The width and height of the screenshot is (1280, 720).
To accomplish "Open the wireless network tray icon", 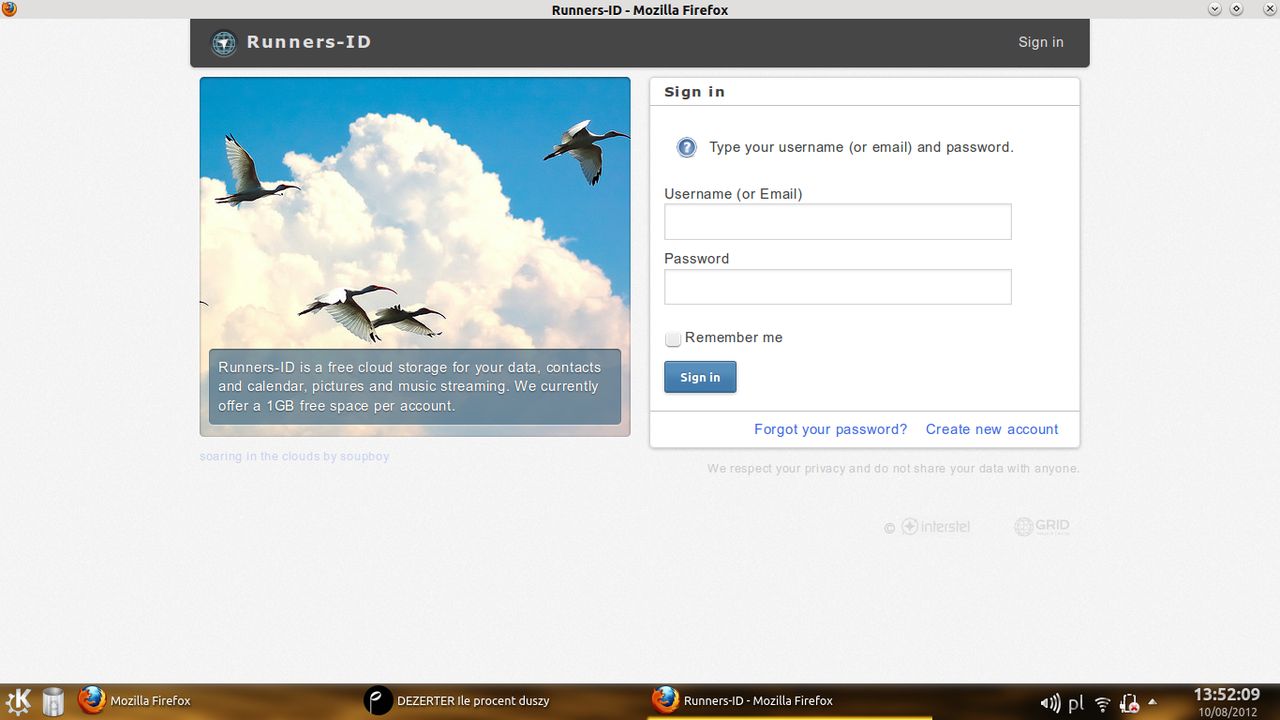I will tap(1103, 704).
